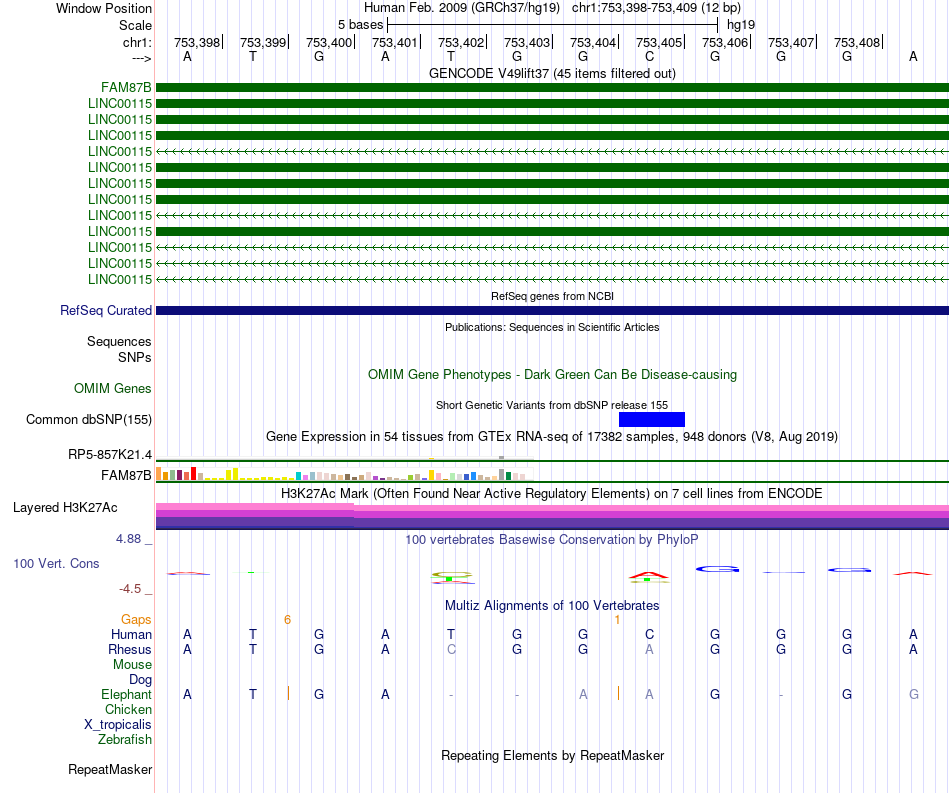Click the Sequences track label

(119, 342)
